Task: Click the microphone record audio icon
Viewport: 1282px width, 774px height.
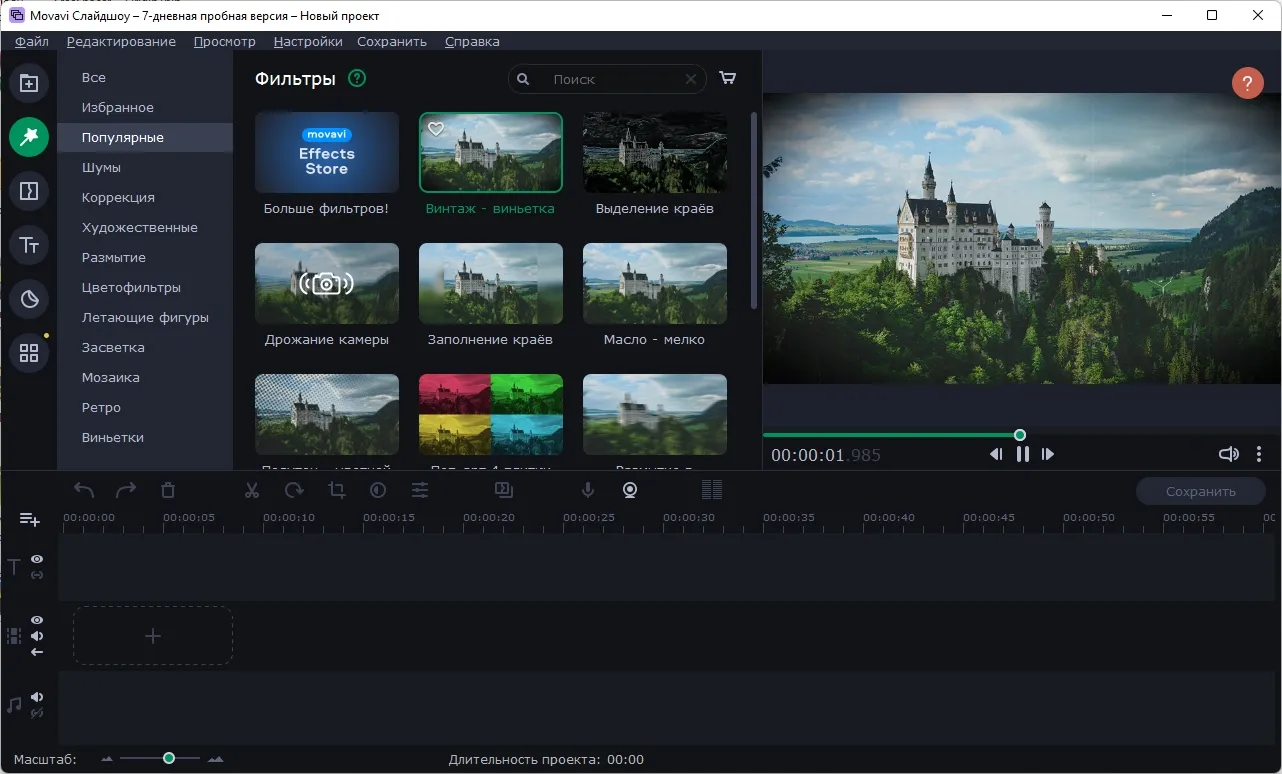Action: [588, 490]
